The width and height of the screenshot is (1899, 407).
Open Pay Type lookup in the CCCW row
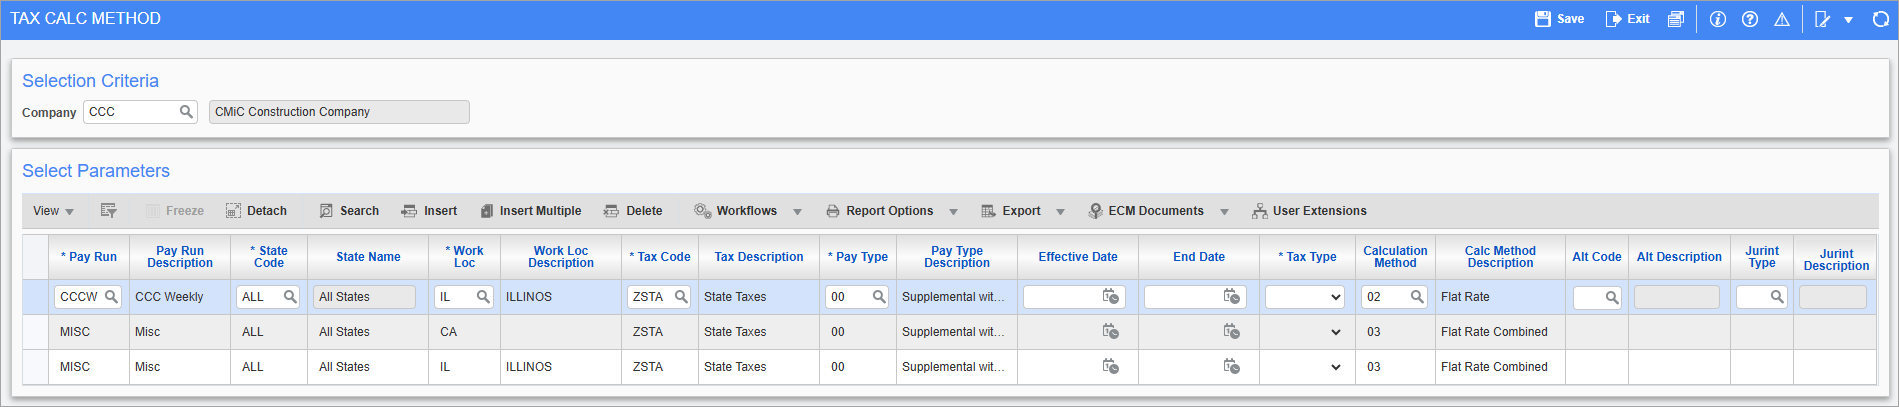tap(879, 297)
